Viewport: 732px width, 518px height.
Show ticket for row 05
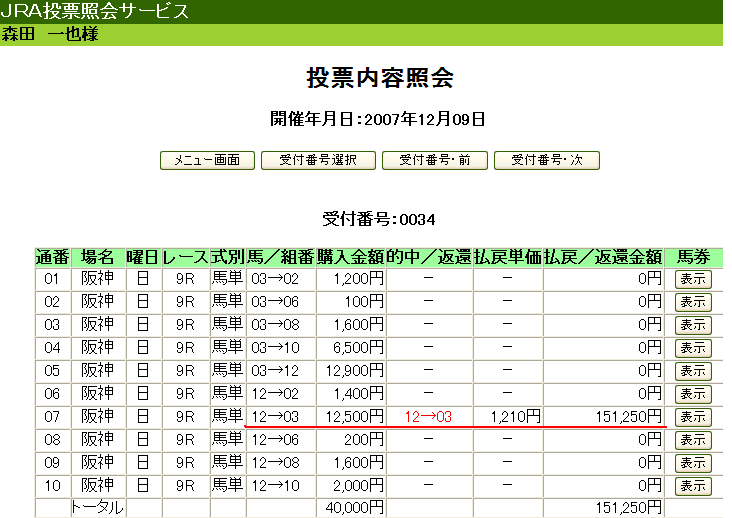tap(693, 371)
